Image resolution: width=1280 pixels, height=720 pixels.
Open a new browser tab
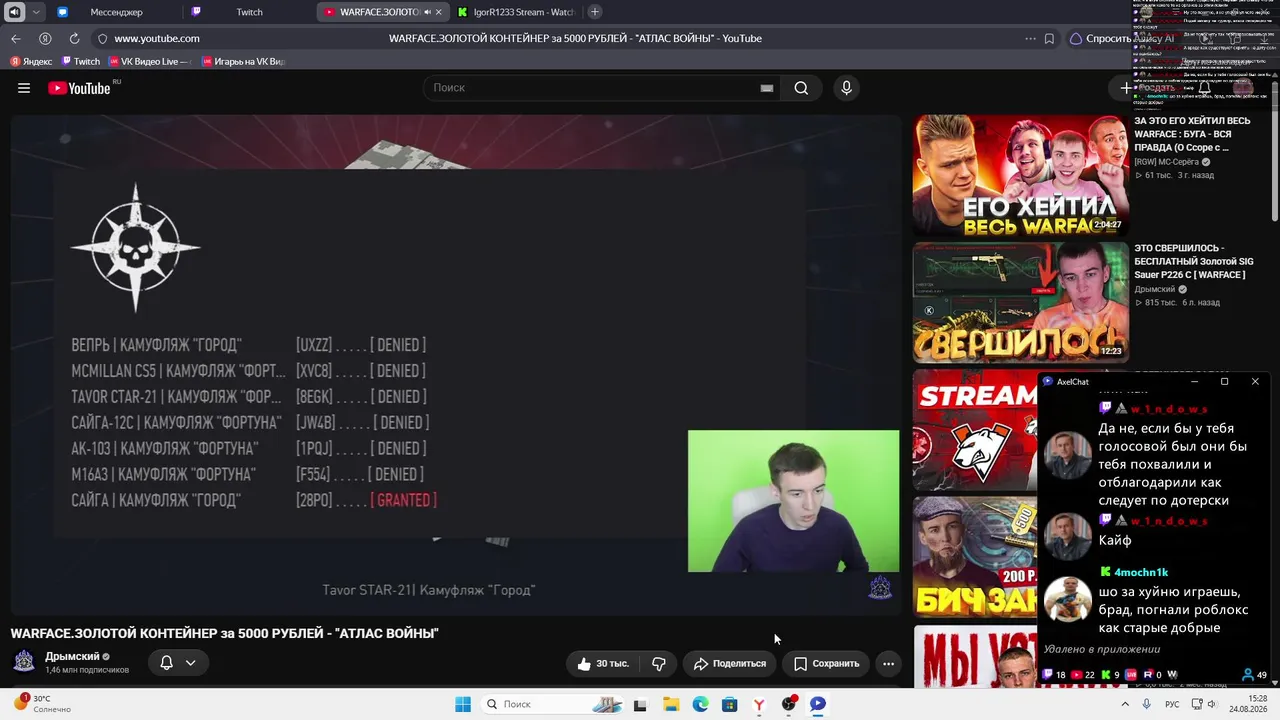click(595, 12)
